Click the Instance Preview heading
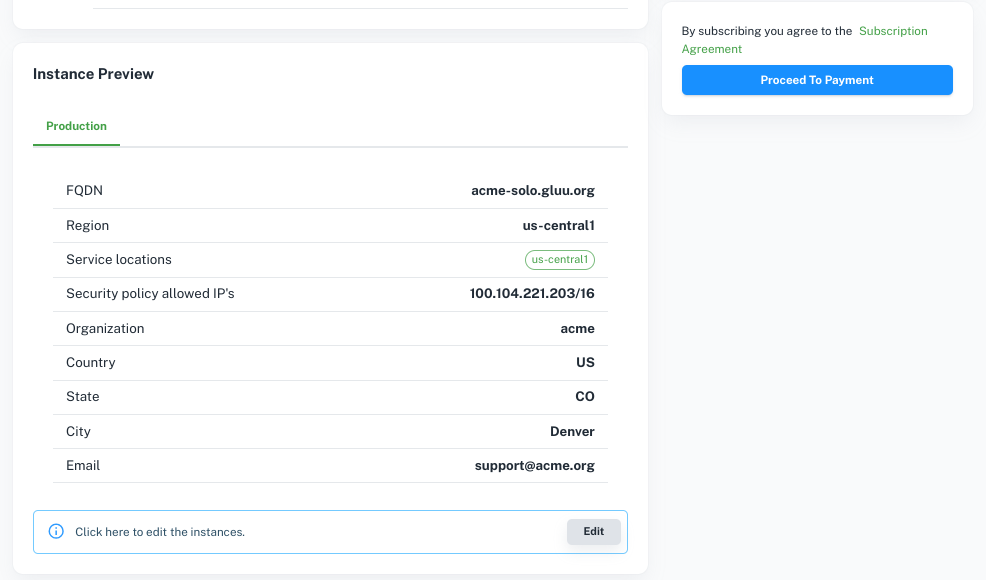 (93, 74)
